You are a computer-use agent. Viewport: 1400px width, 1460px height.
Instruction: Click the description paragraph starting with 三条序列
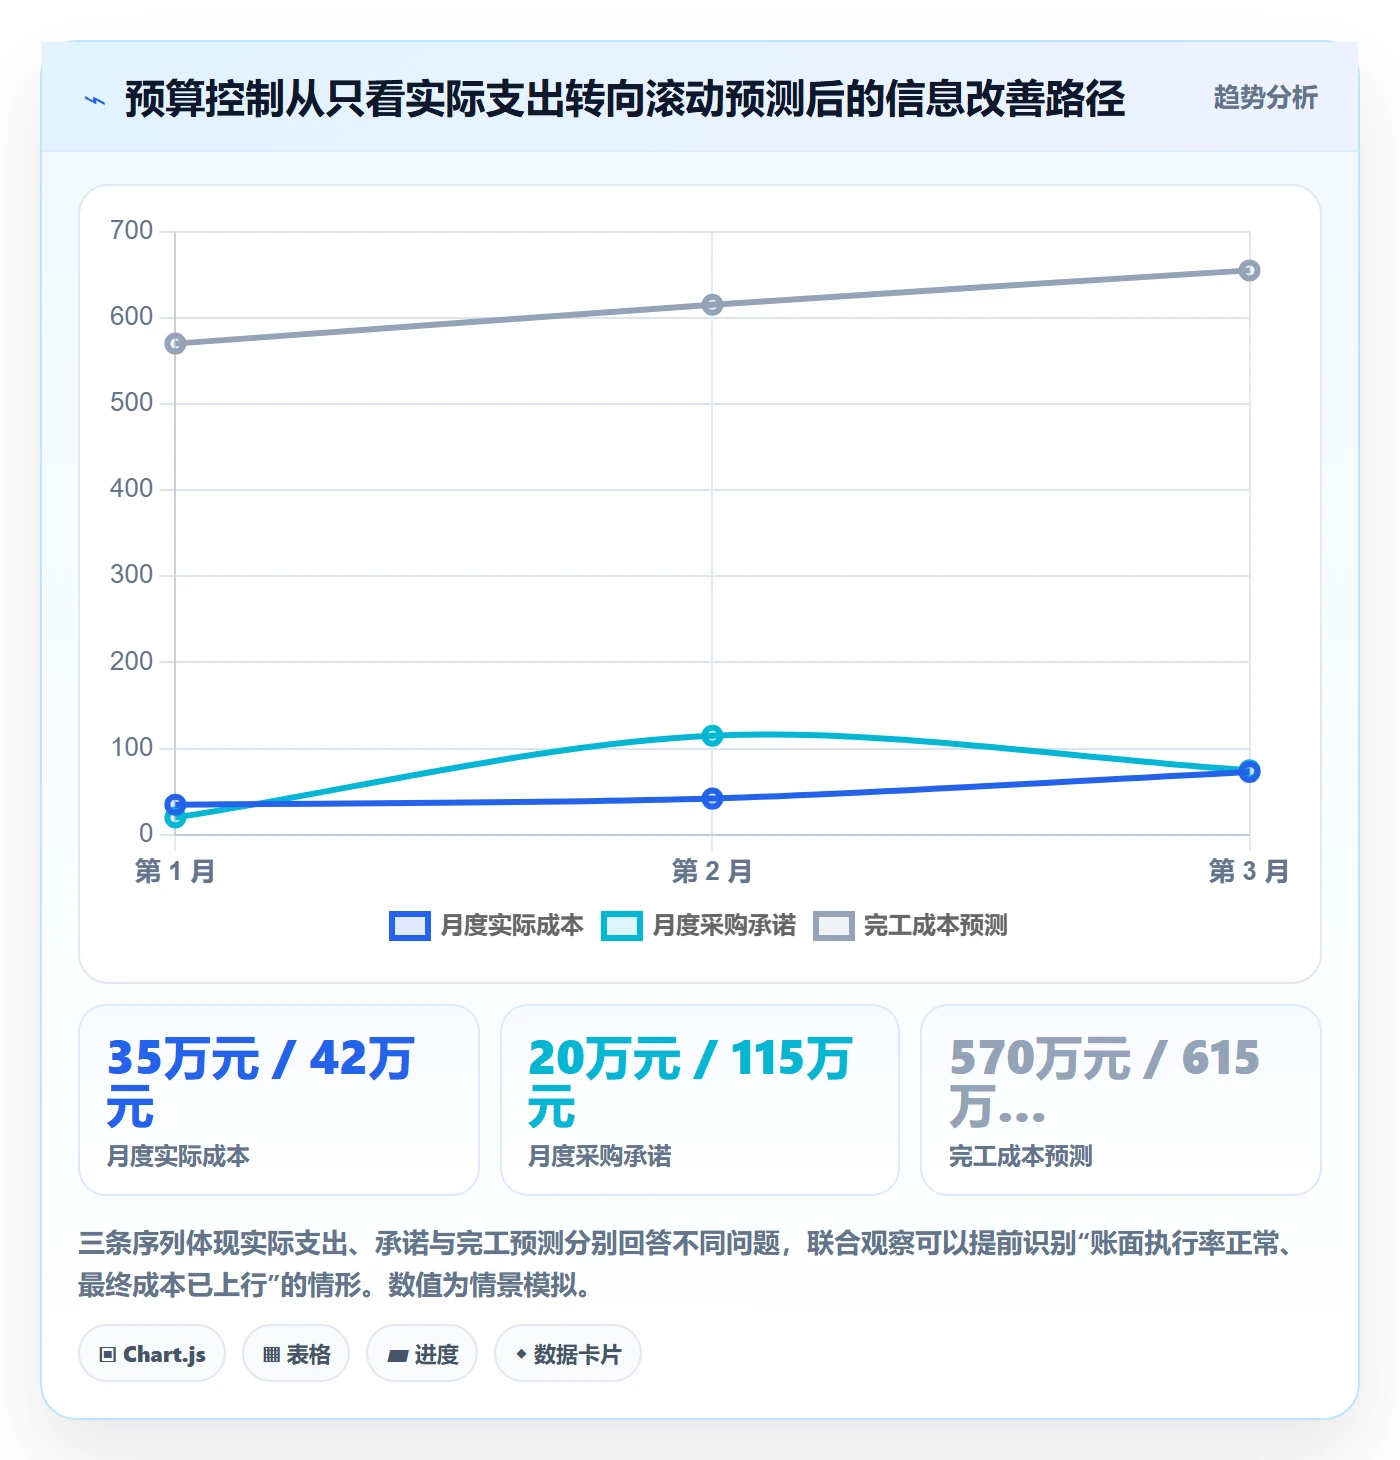click(688, 1264)
